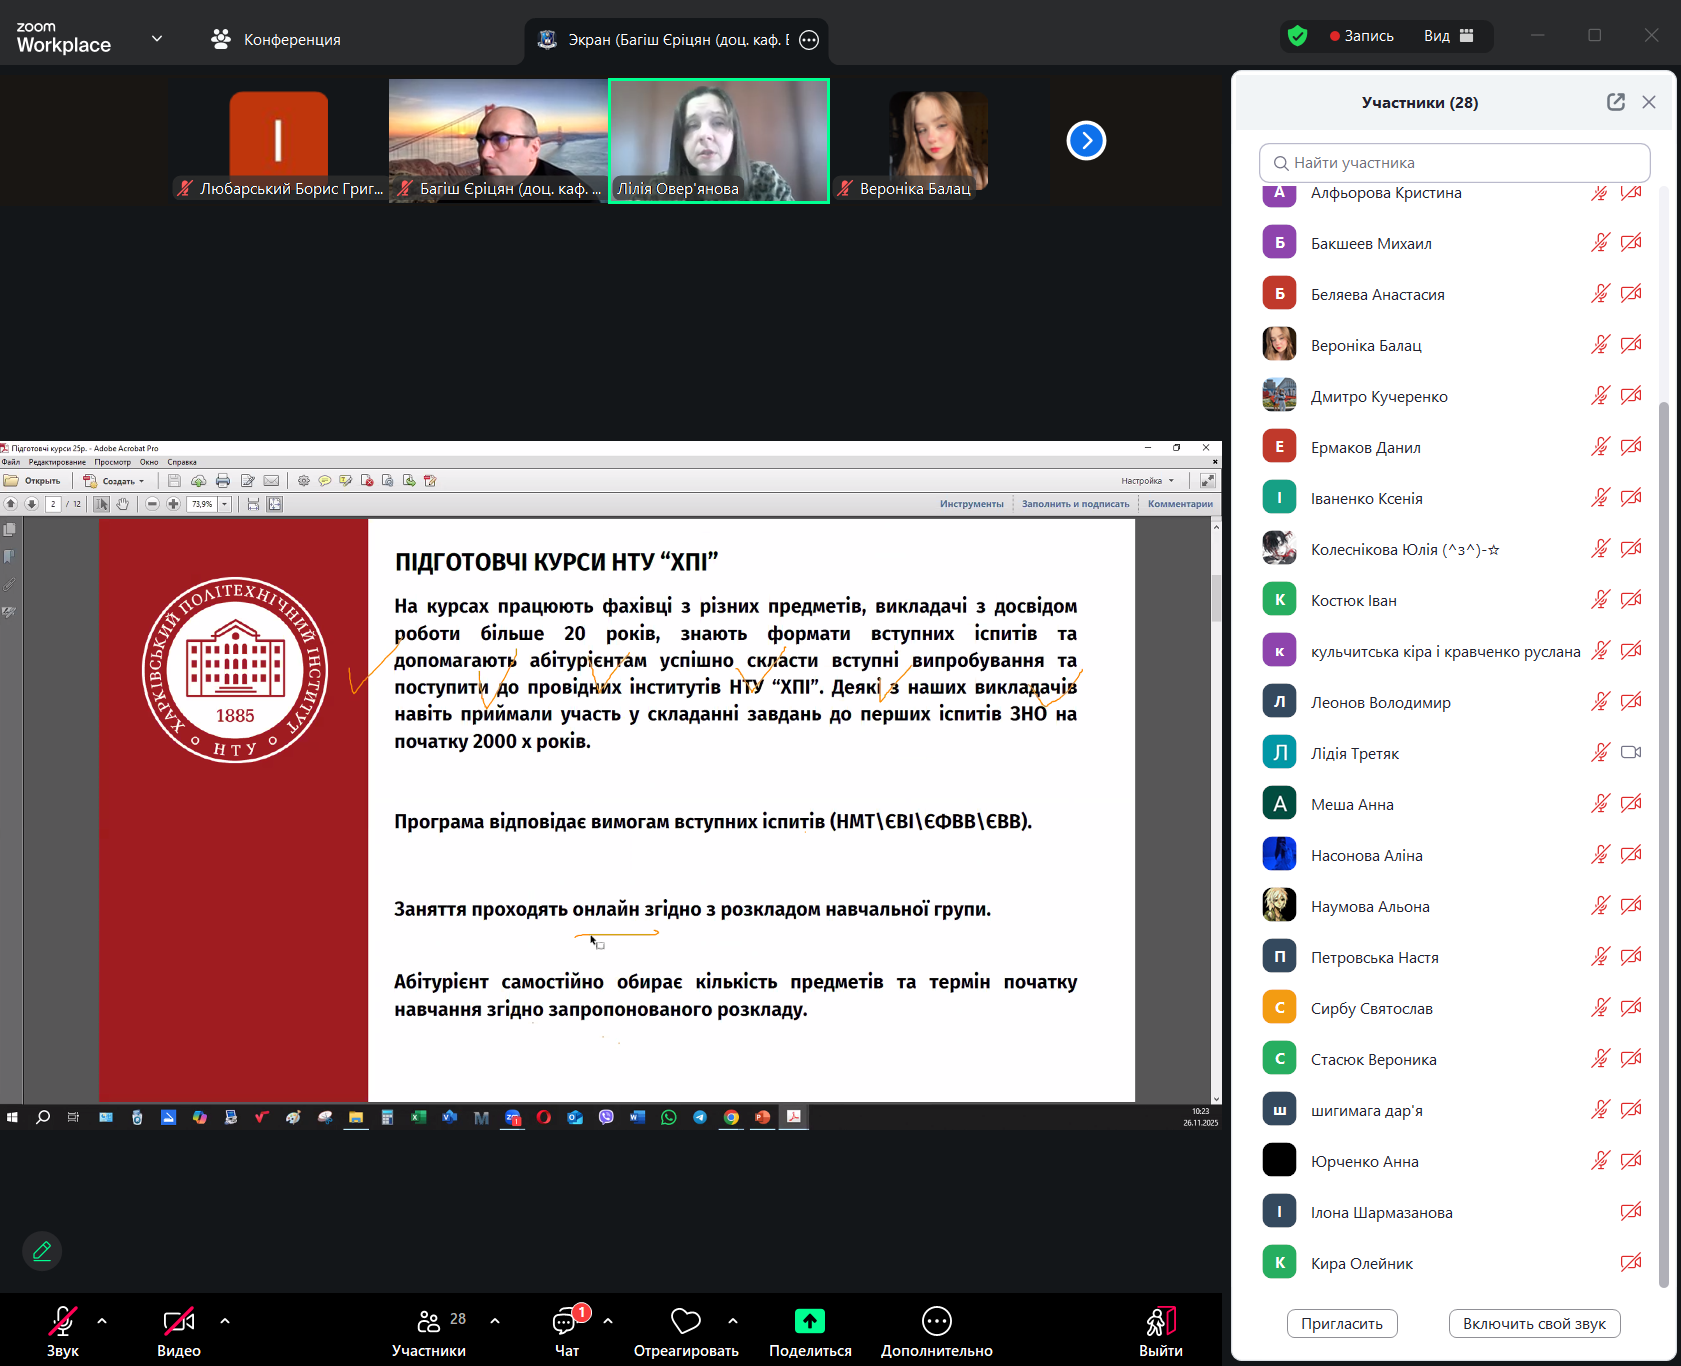Open the Файл menu in Acrobat

(x=11, y=462)
